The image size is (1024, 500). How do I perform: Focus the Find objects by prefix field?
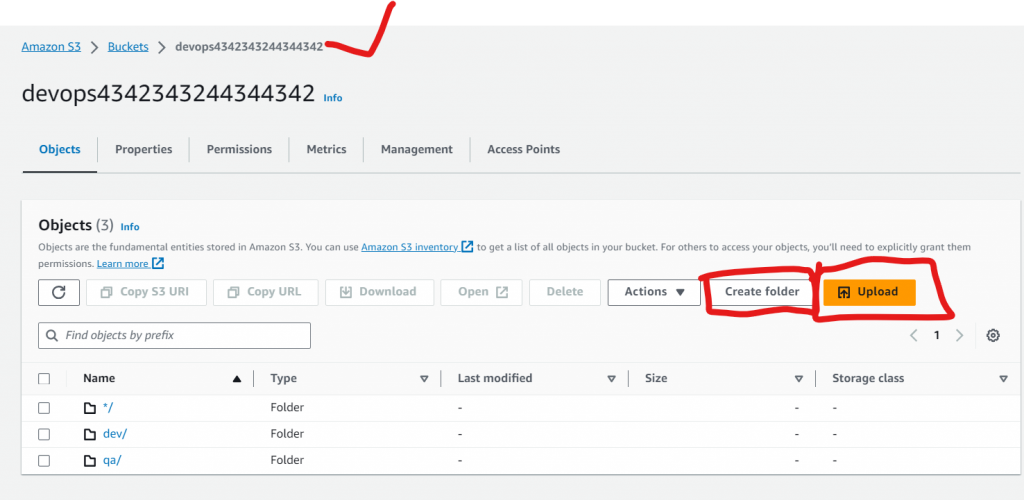pos(174,336)
